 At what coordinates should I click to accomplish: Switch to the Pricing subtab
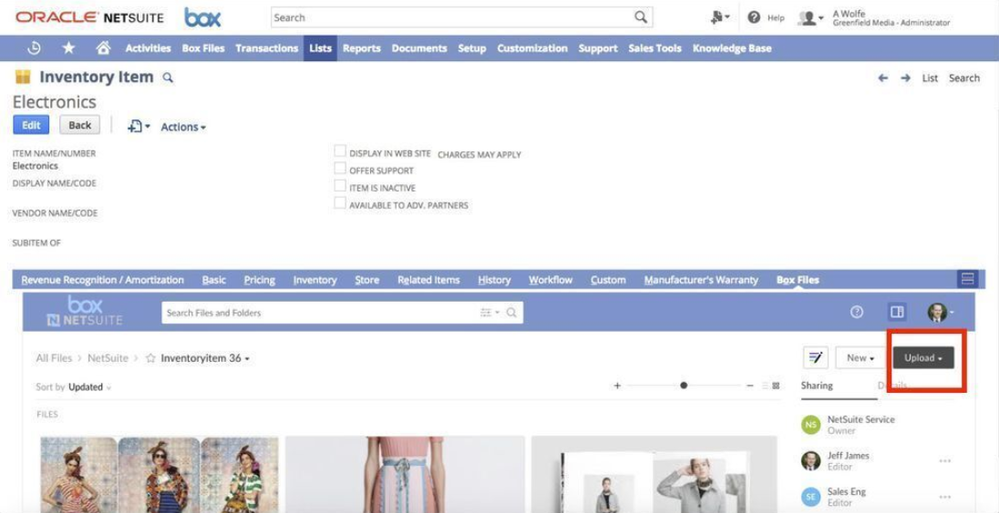(259, 280)
